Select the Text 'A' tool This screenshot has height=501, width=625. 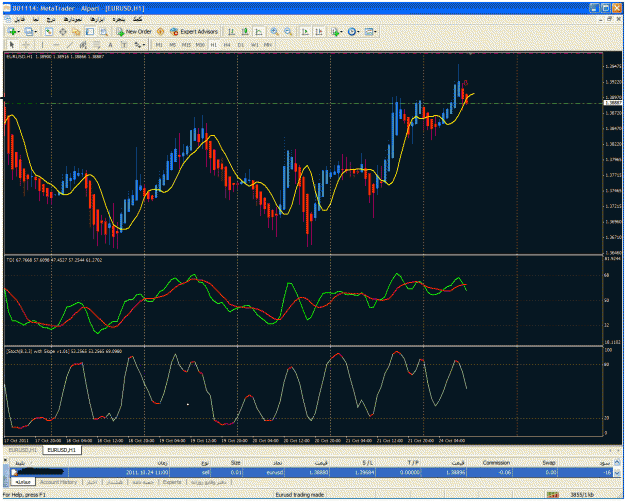(110, 45)
